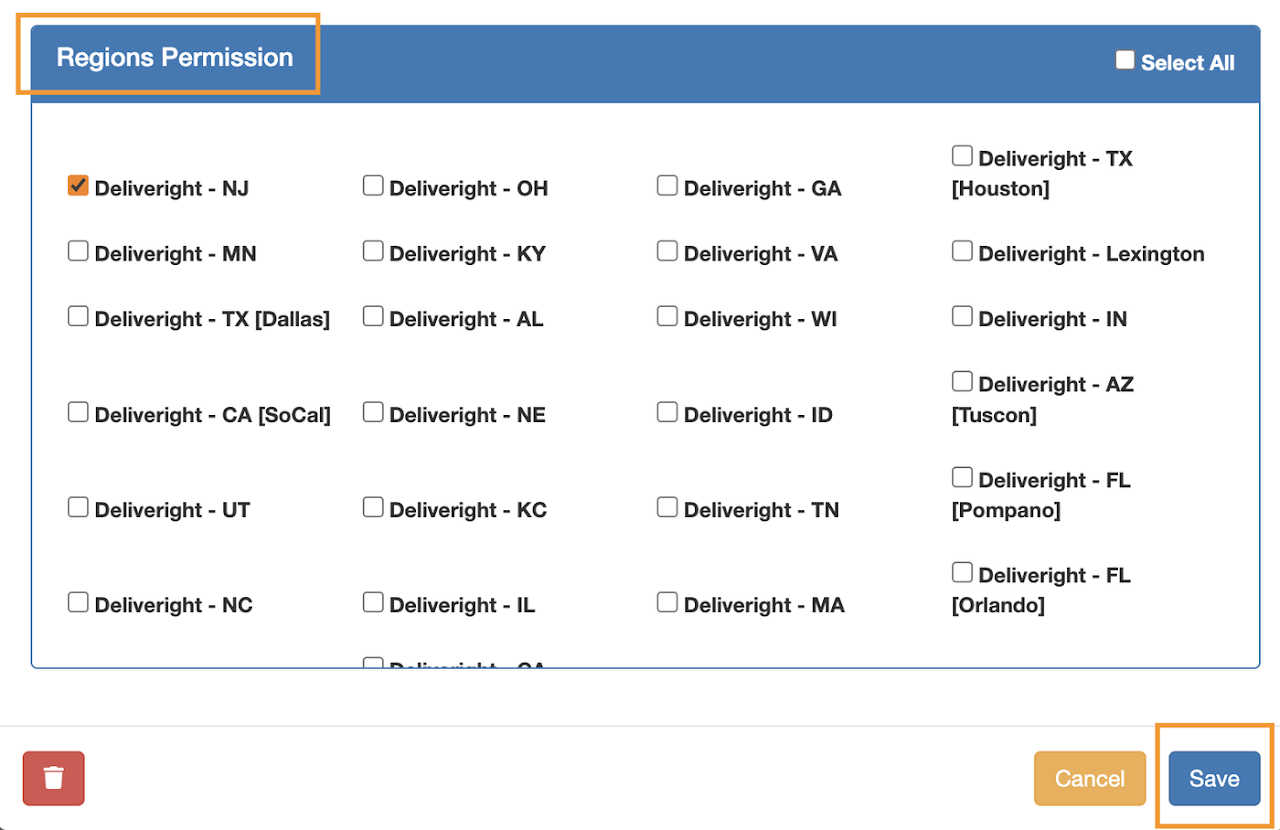The height and width of the screenshot is (830, 1280).
Task: Click the red trash delete icon
Action: [x=54, y=778]
